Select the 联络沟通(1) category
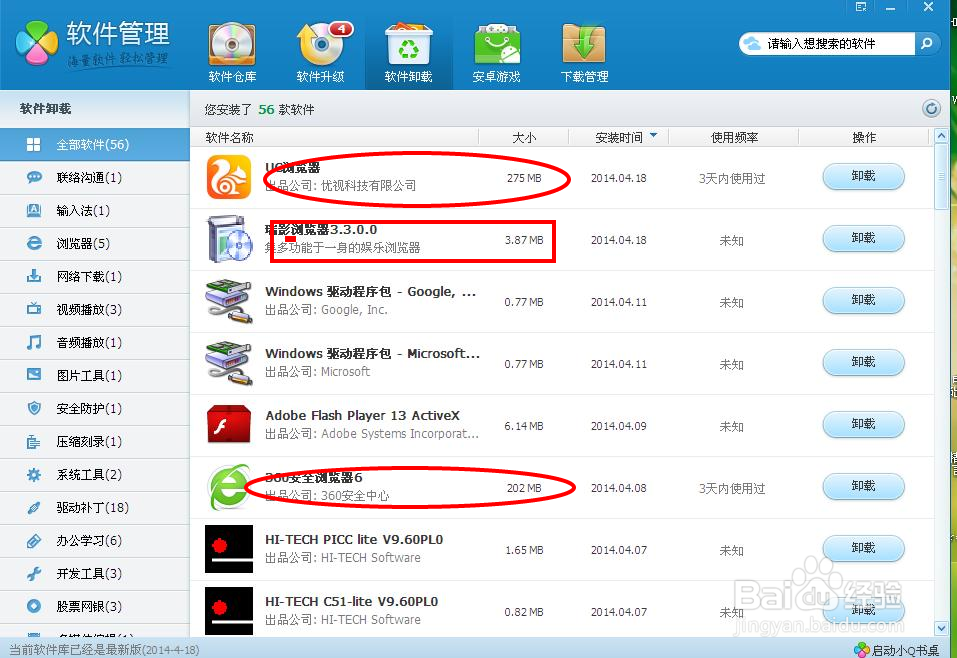The image size is (957, 658). pyautogui.click(x=95, y=178)
